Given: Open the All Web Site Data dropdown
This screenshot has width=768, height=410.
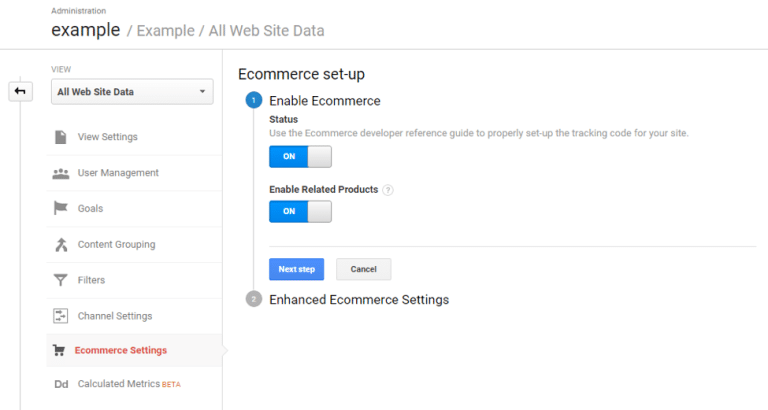Looking at the screenshot, I should coord(132,92).
